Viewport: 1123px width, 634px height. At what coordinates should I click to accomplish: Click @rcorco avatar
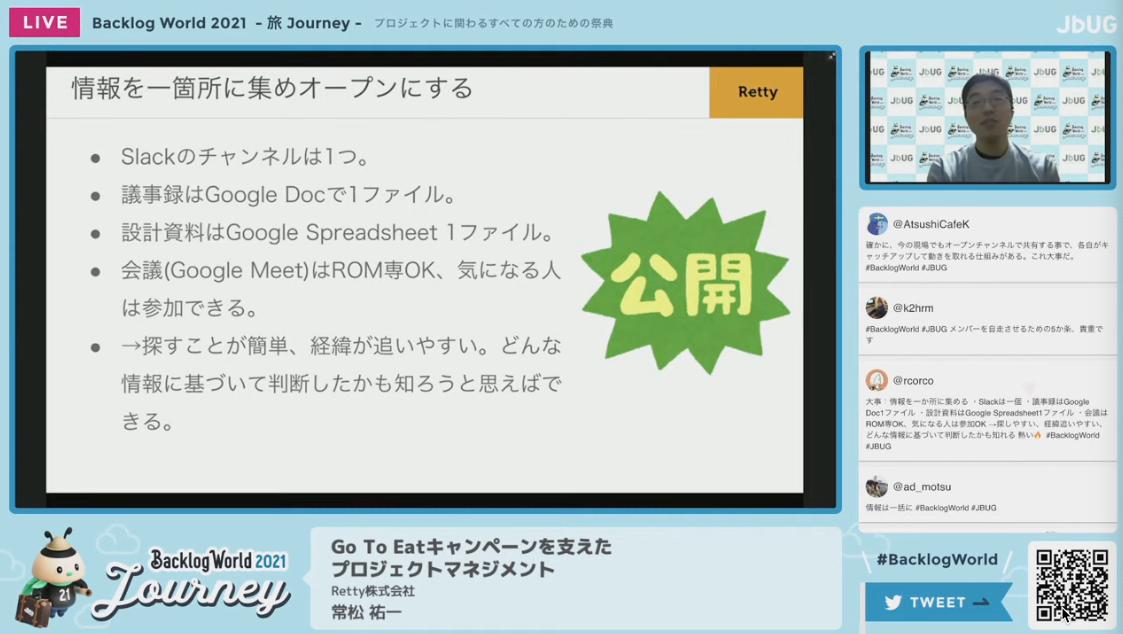(877, 380)
